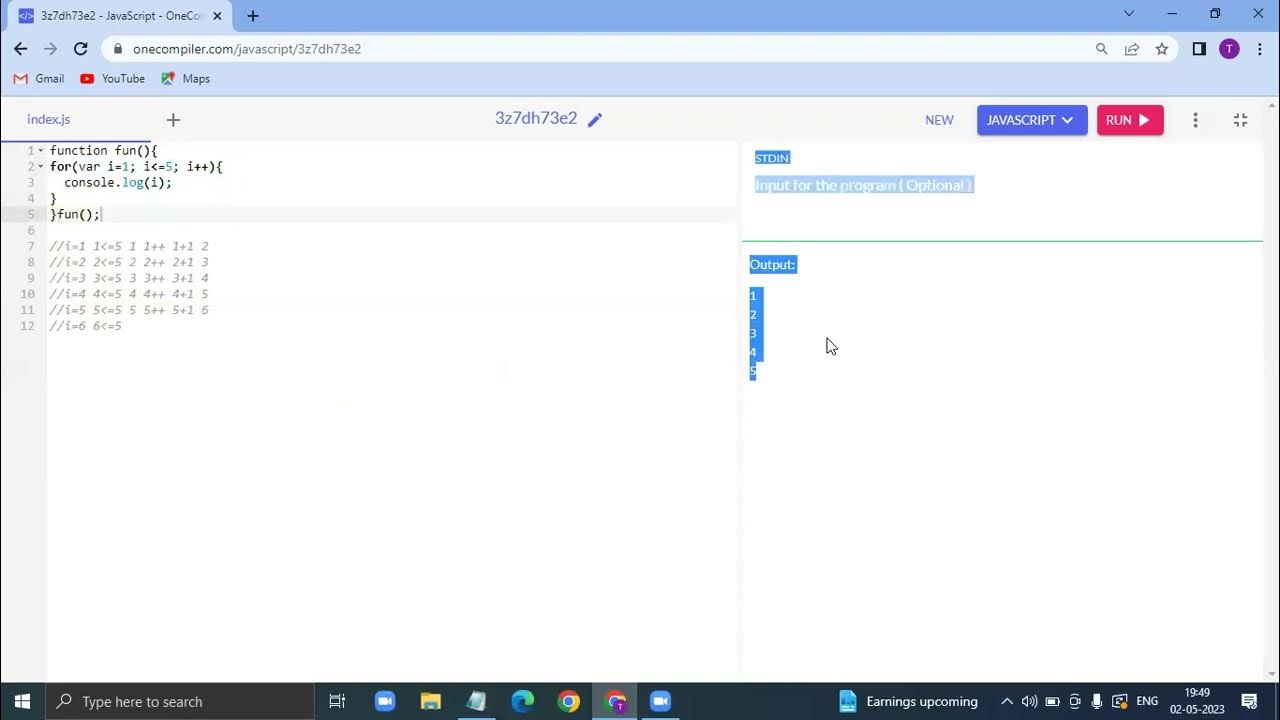Open File Explorer from the taskbar
Image resolution: width=1280 pixels, height=720 pixels.
[431, 701]
